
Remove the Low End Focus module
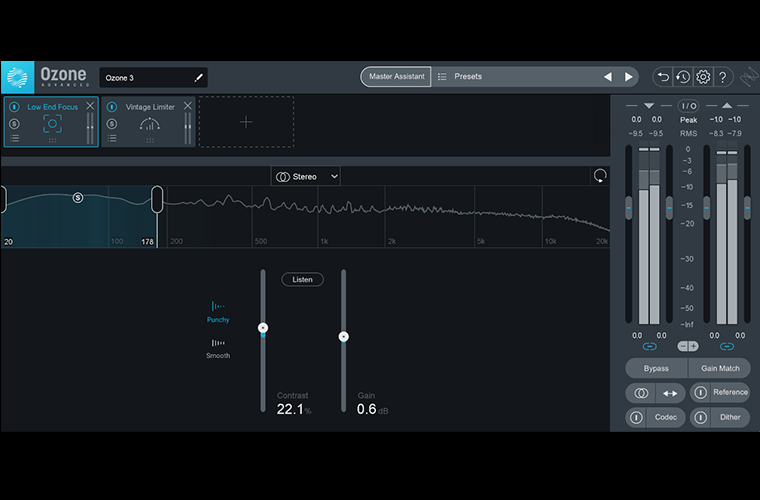tap(90, 106)
